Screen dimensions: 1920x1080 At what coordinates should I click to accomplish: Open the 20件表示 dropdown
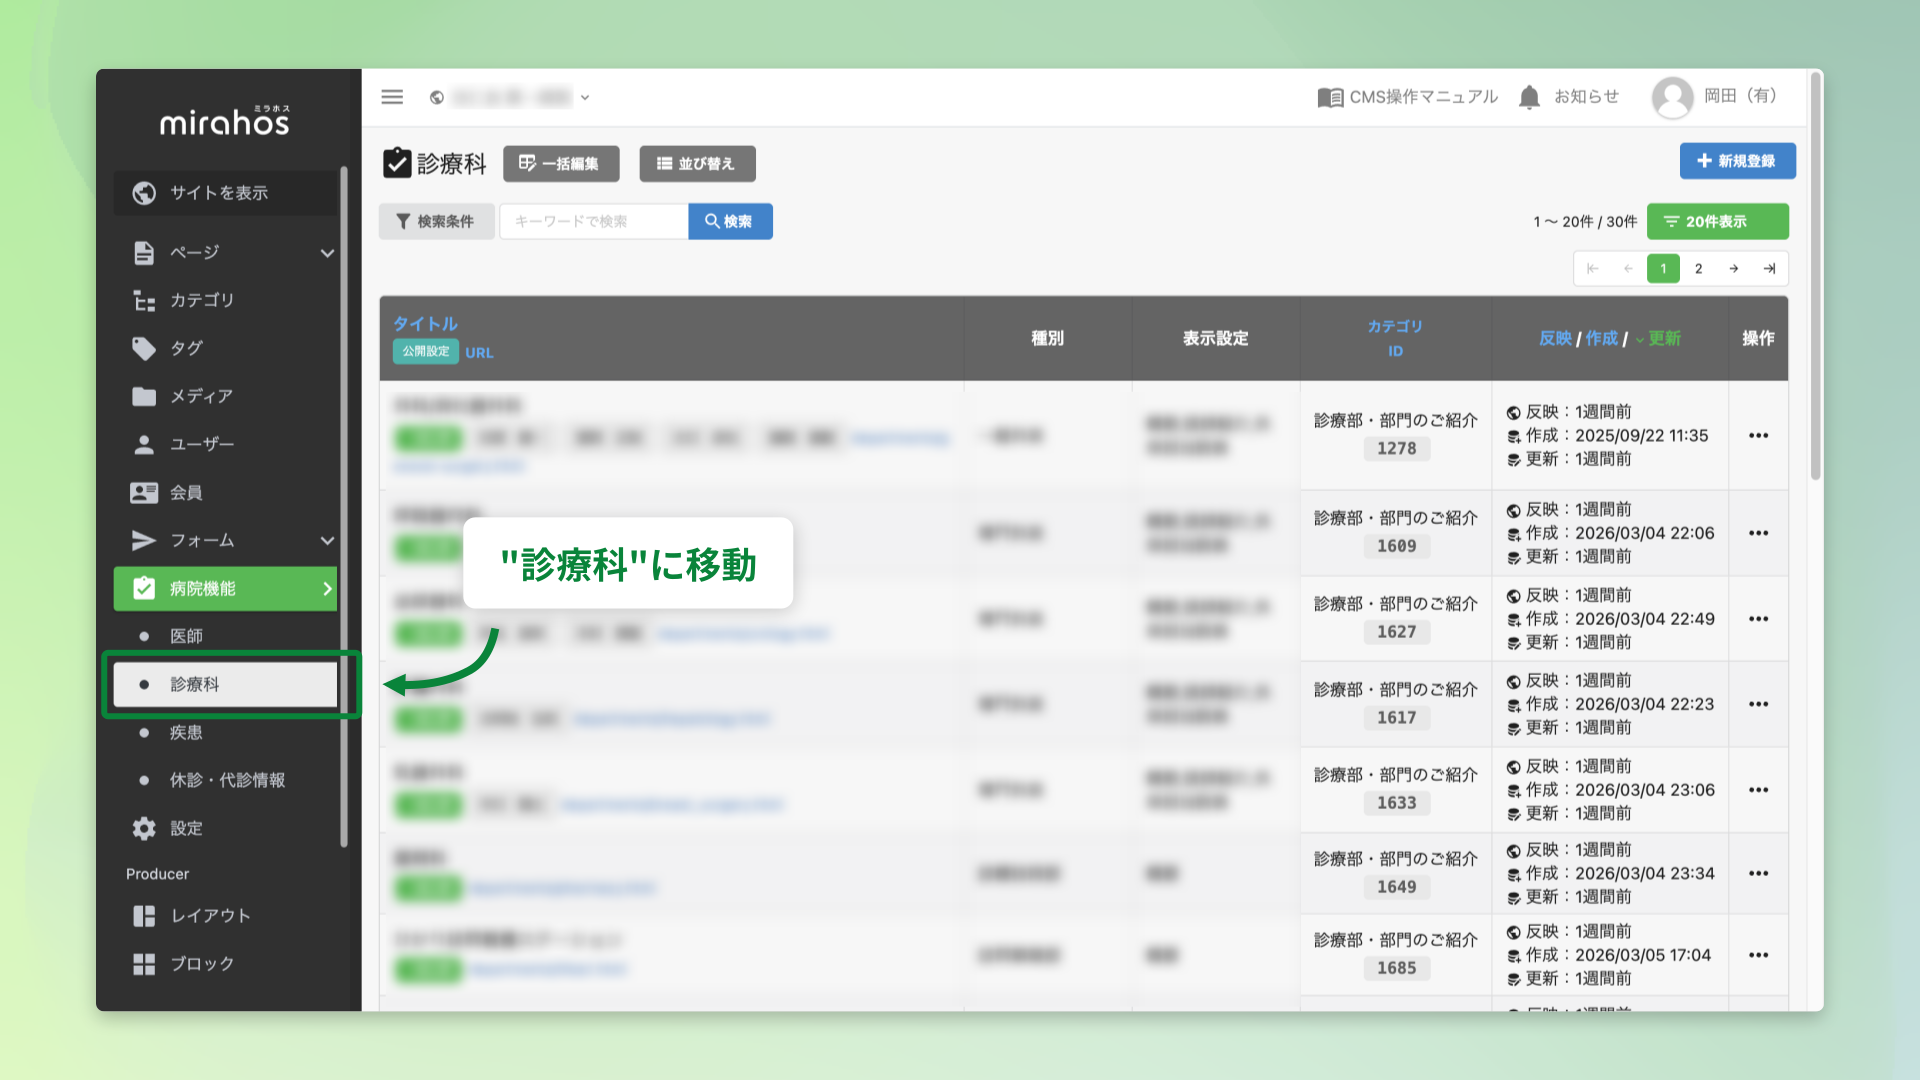coord(1717,221)
